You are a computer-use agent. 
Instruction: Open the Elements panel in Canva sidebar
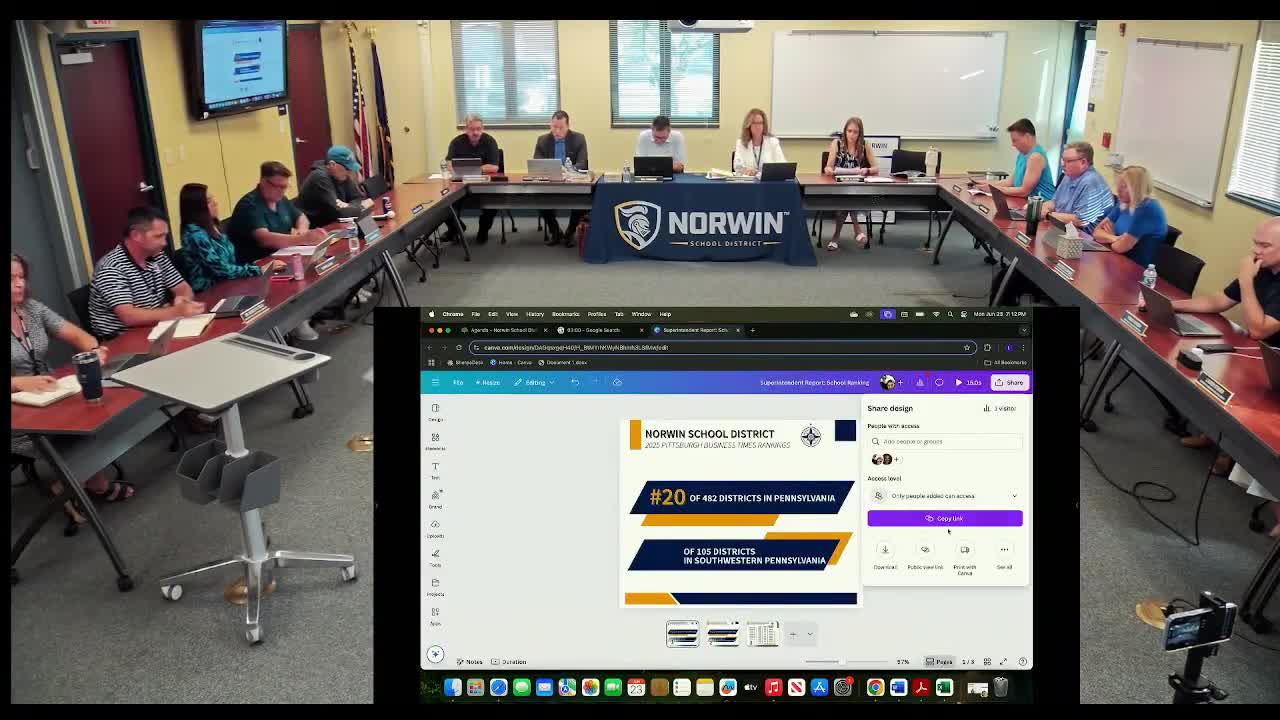click(435, 441)
